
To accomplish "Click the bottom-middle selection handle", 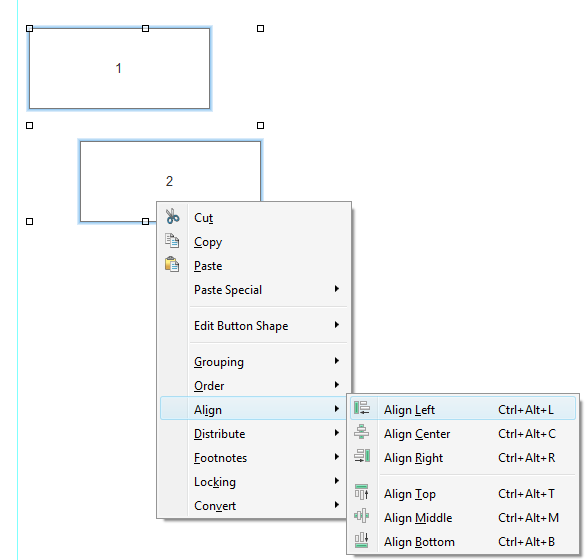I will pyautogui.click(x=146, y=222).
